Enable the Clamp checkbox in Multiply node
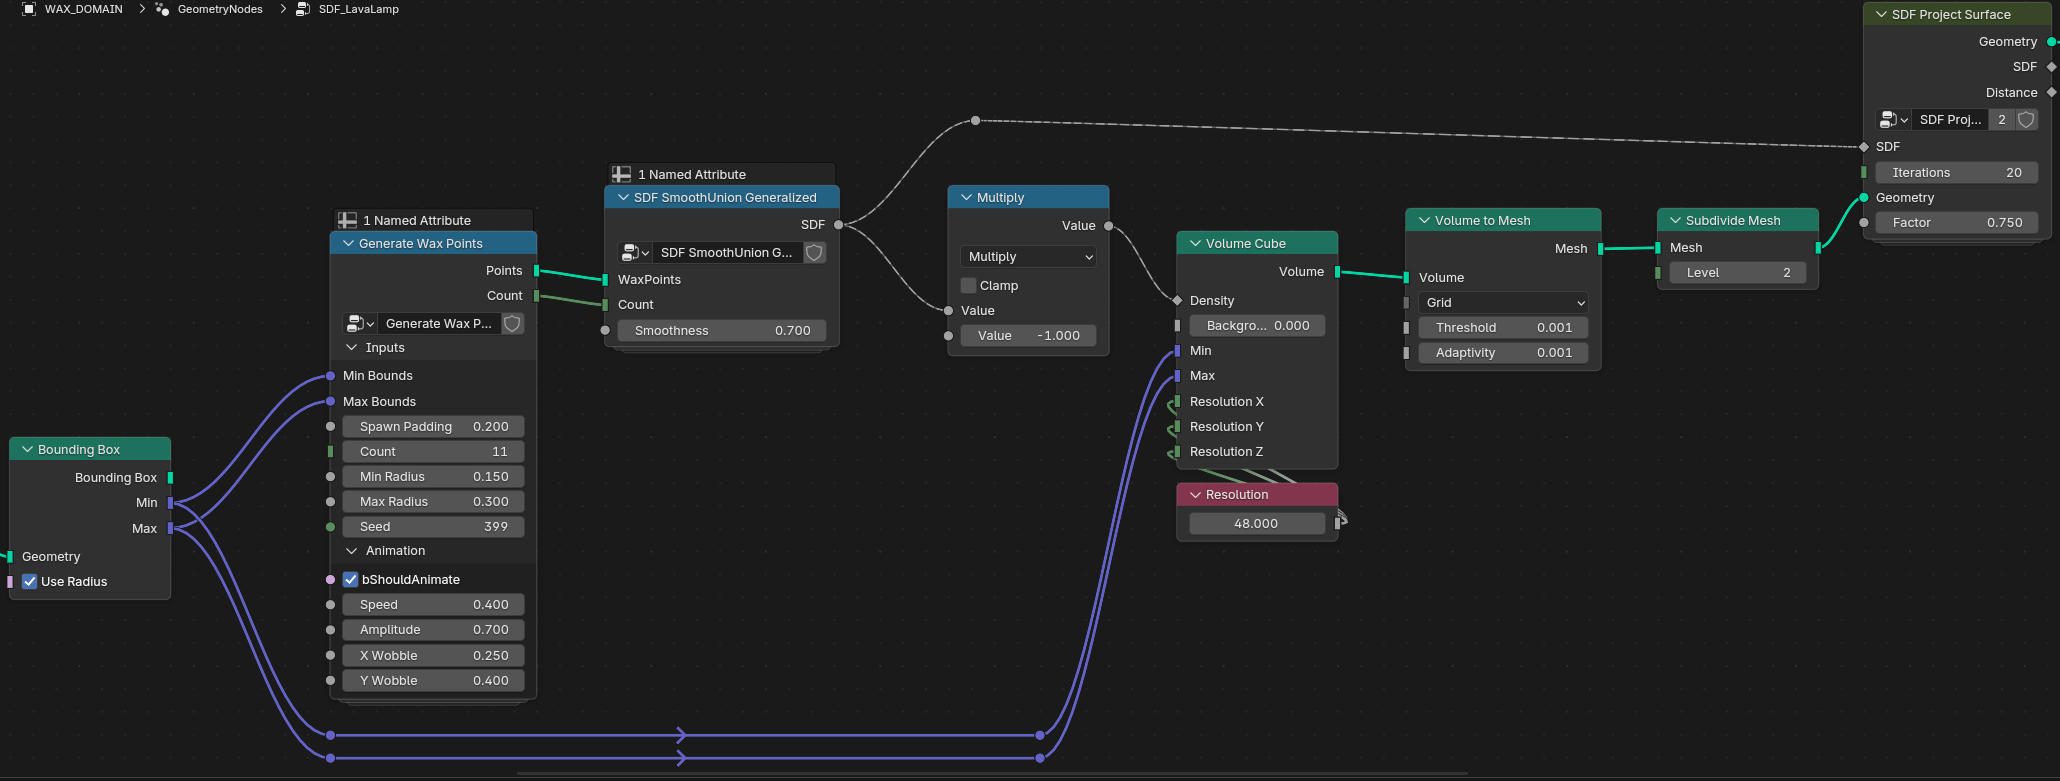The height and width of the screenshot is (781, 2060). [x=968, y=286]
